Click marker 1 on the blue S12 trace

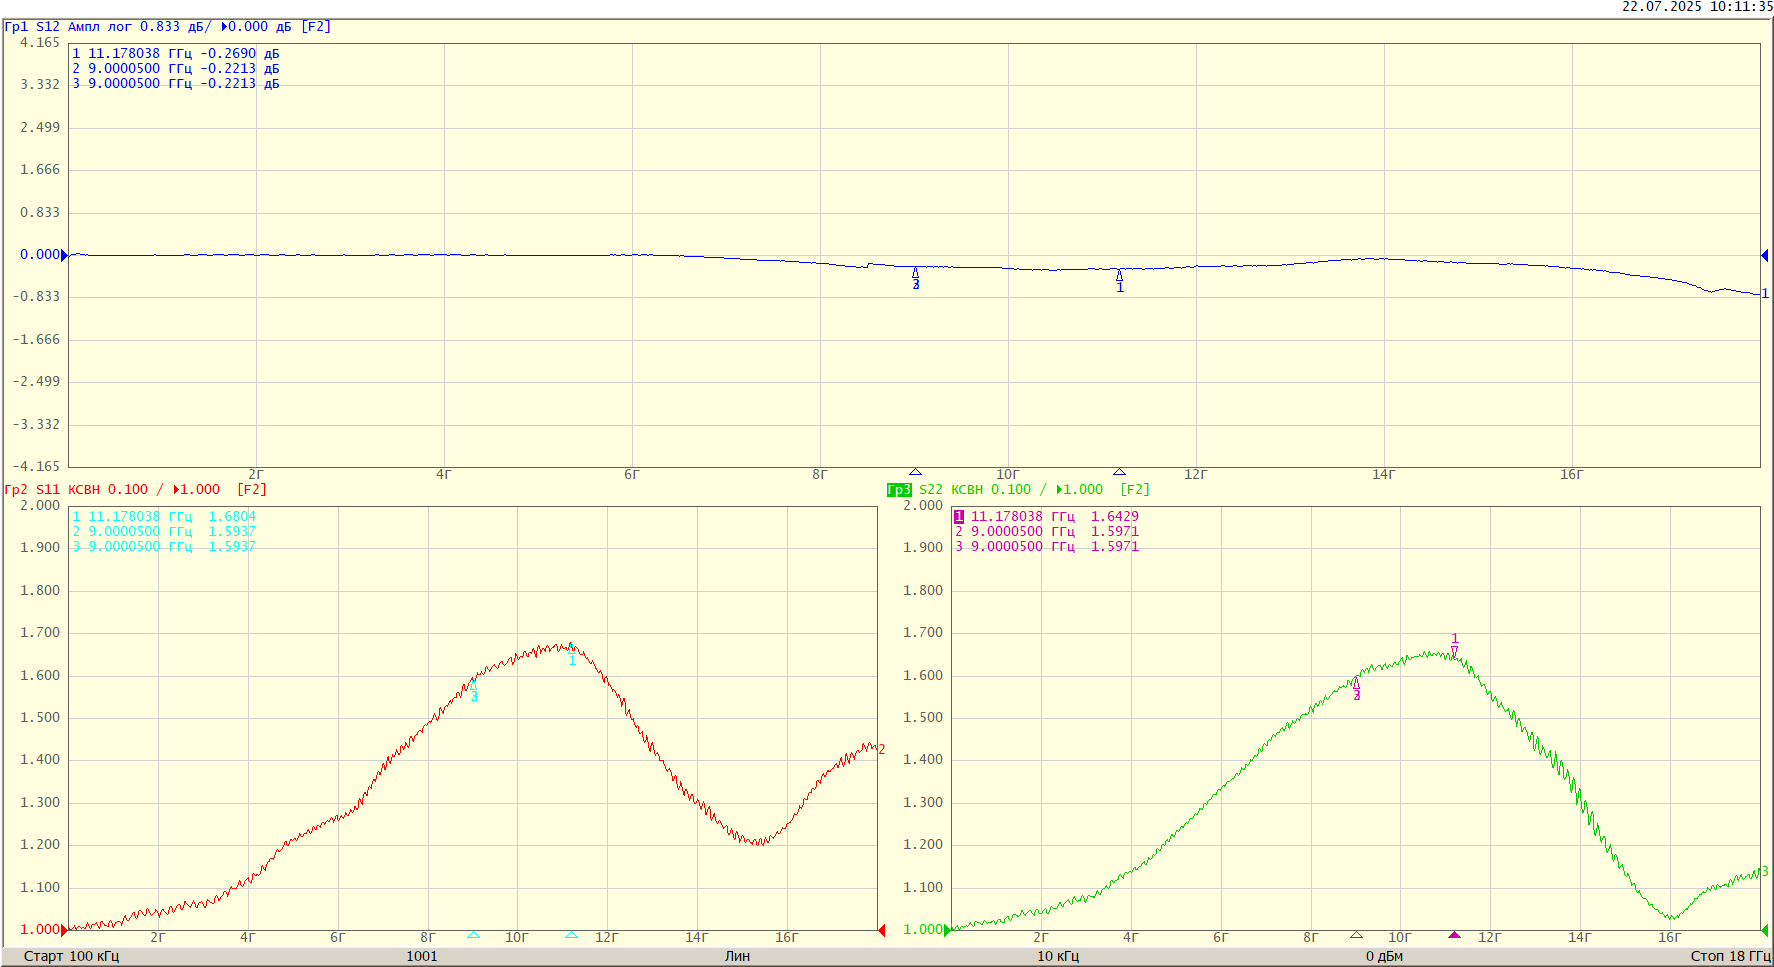click(x=1119, y=277)
